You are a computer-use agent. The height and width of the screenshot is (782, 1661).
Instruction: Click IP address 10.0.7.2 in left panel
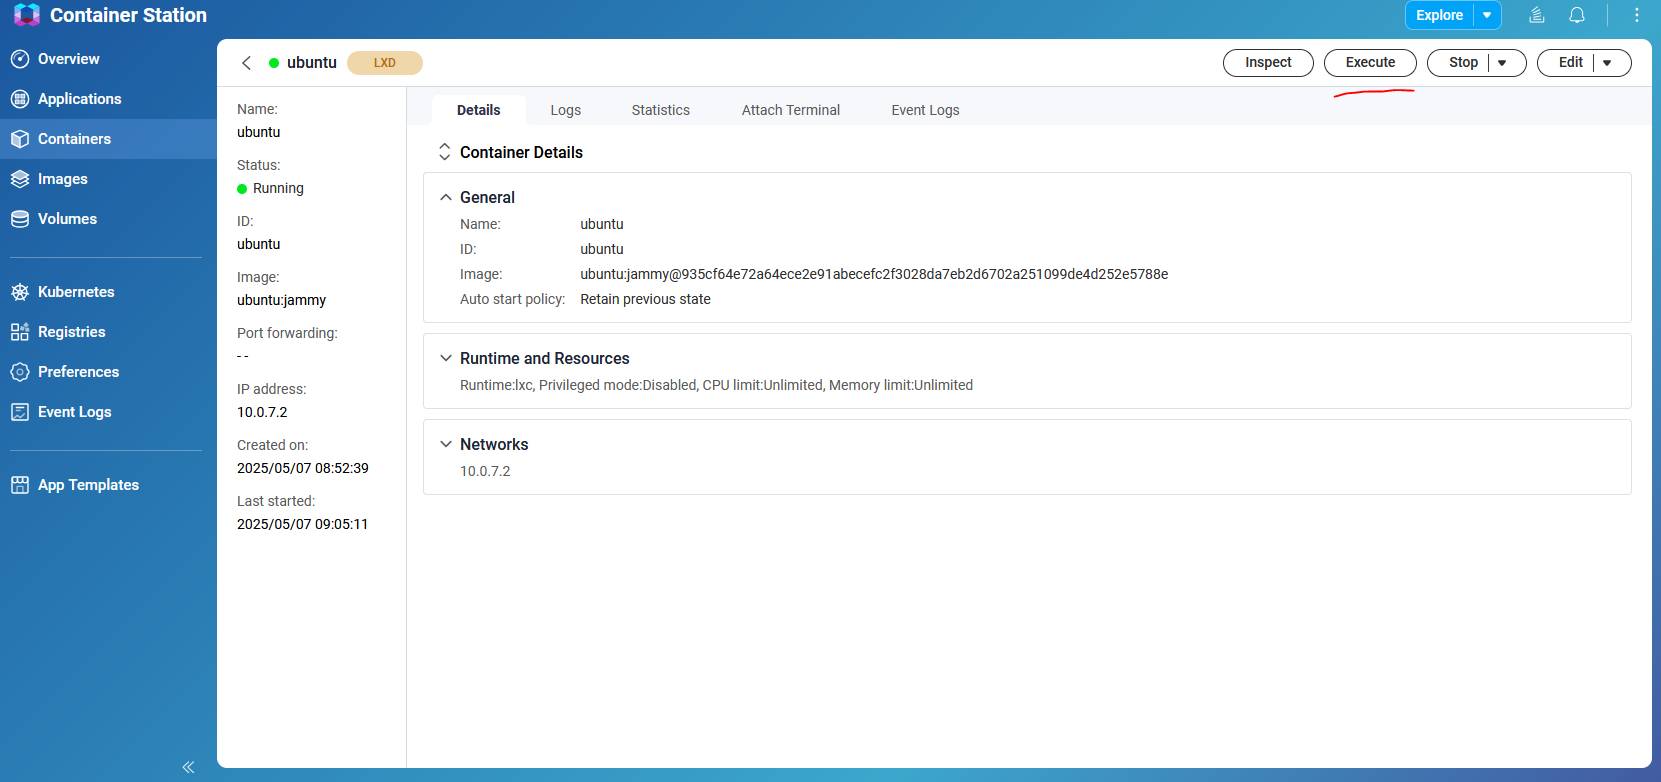pos(262,412)
